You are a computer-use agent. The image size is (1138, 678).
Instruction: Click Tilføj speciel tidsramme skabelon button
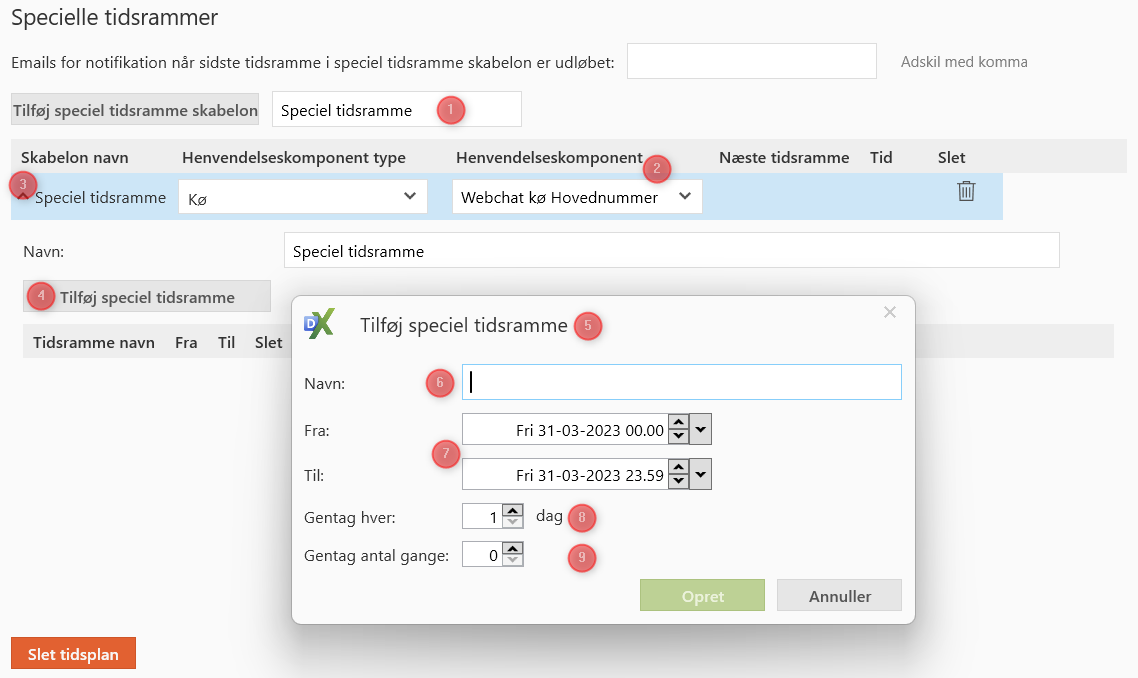(x=136, y=110)
